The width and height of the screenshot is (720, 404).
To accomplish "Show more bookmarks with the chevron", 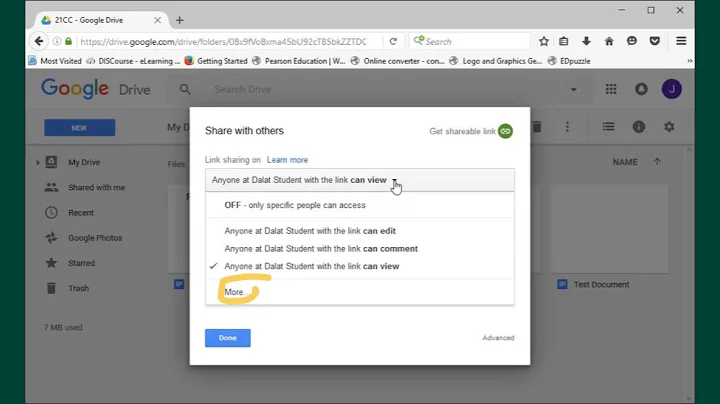I will point(689,61).
